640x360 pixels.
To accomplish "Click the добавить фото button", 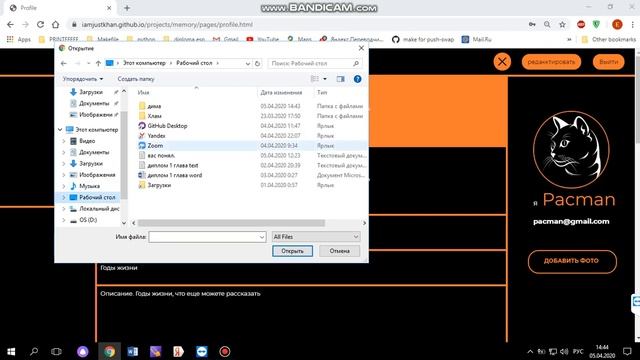I will click(572, 261).
